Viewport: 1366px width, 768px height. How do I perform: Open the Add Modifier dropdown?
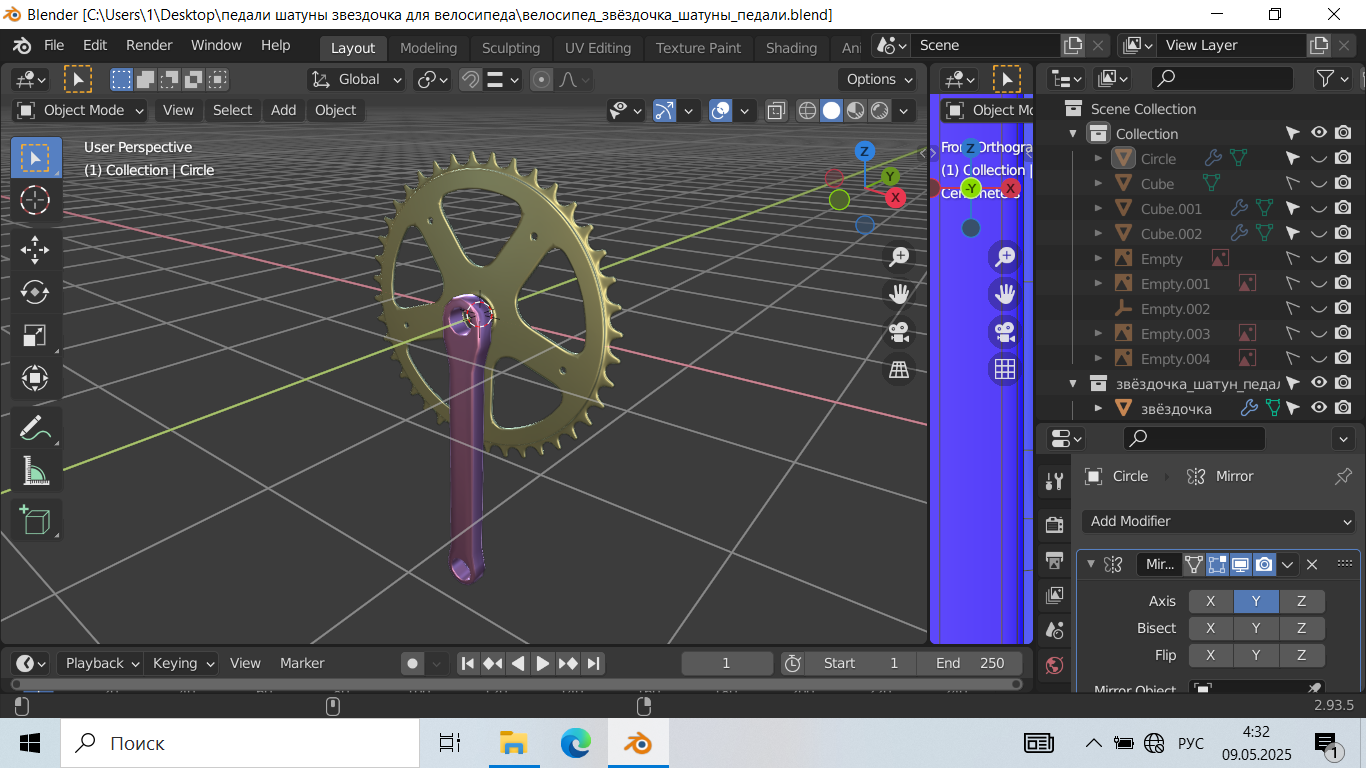coord(1218,521)
